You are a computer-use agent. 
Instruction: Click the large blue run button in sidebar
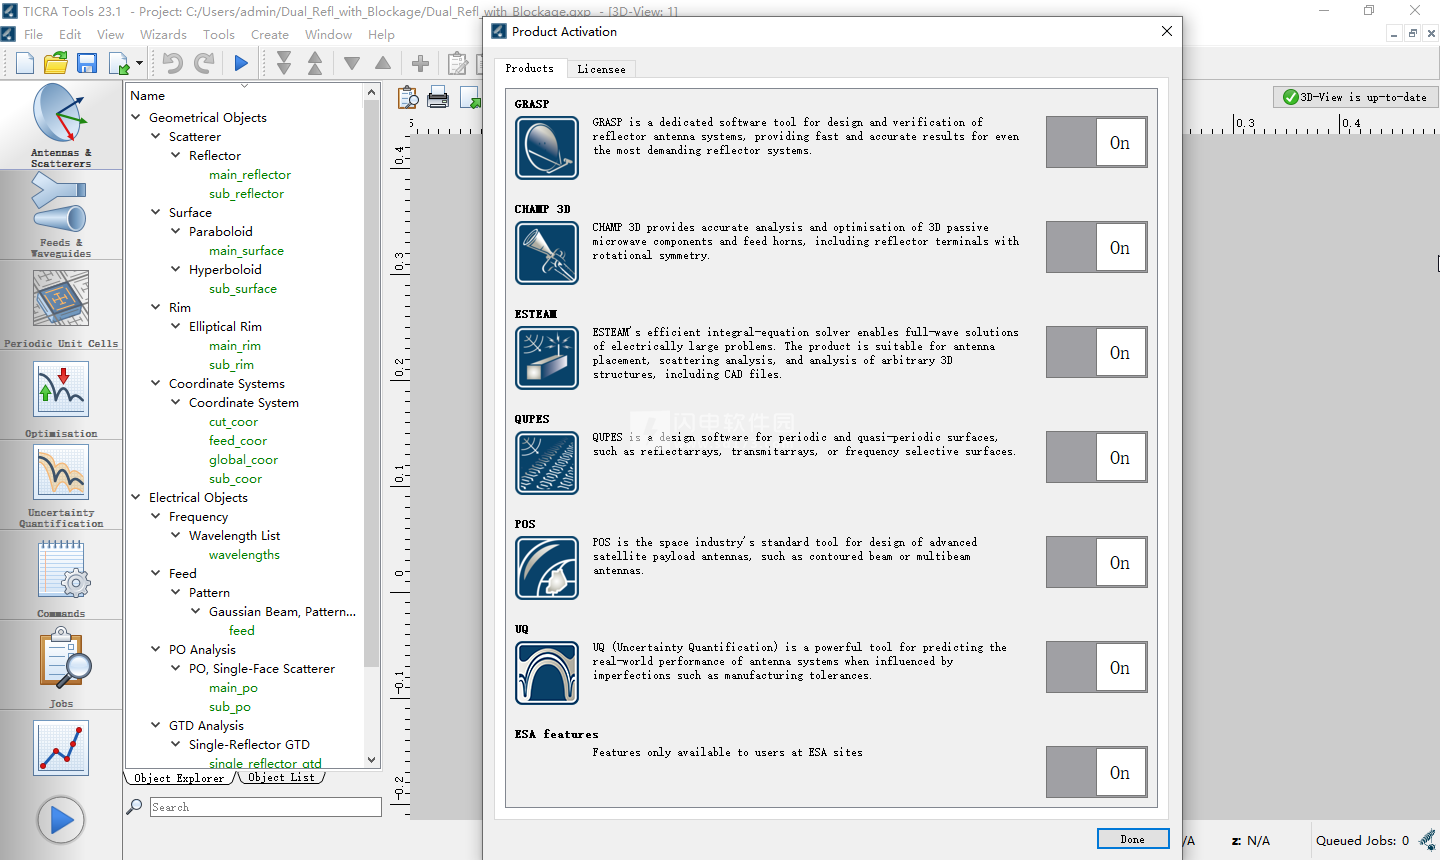tap(61, 821)
